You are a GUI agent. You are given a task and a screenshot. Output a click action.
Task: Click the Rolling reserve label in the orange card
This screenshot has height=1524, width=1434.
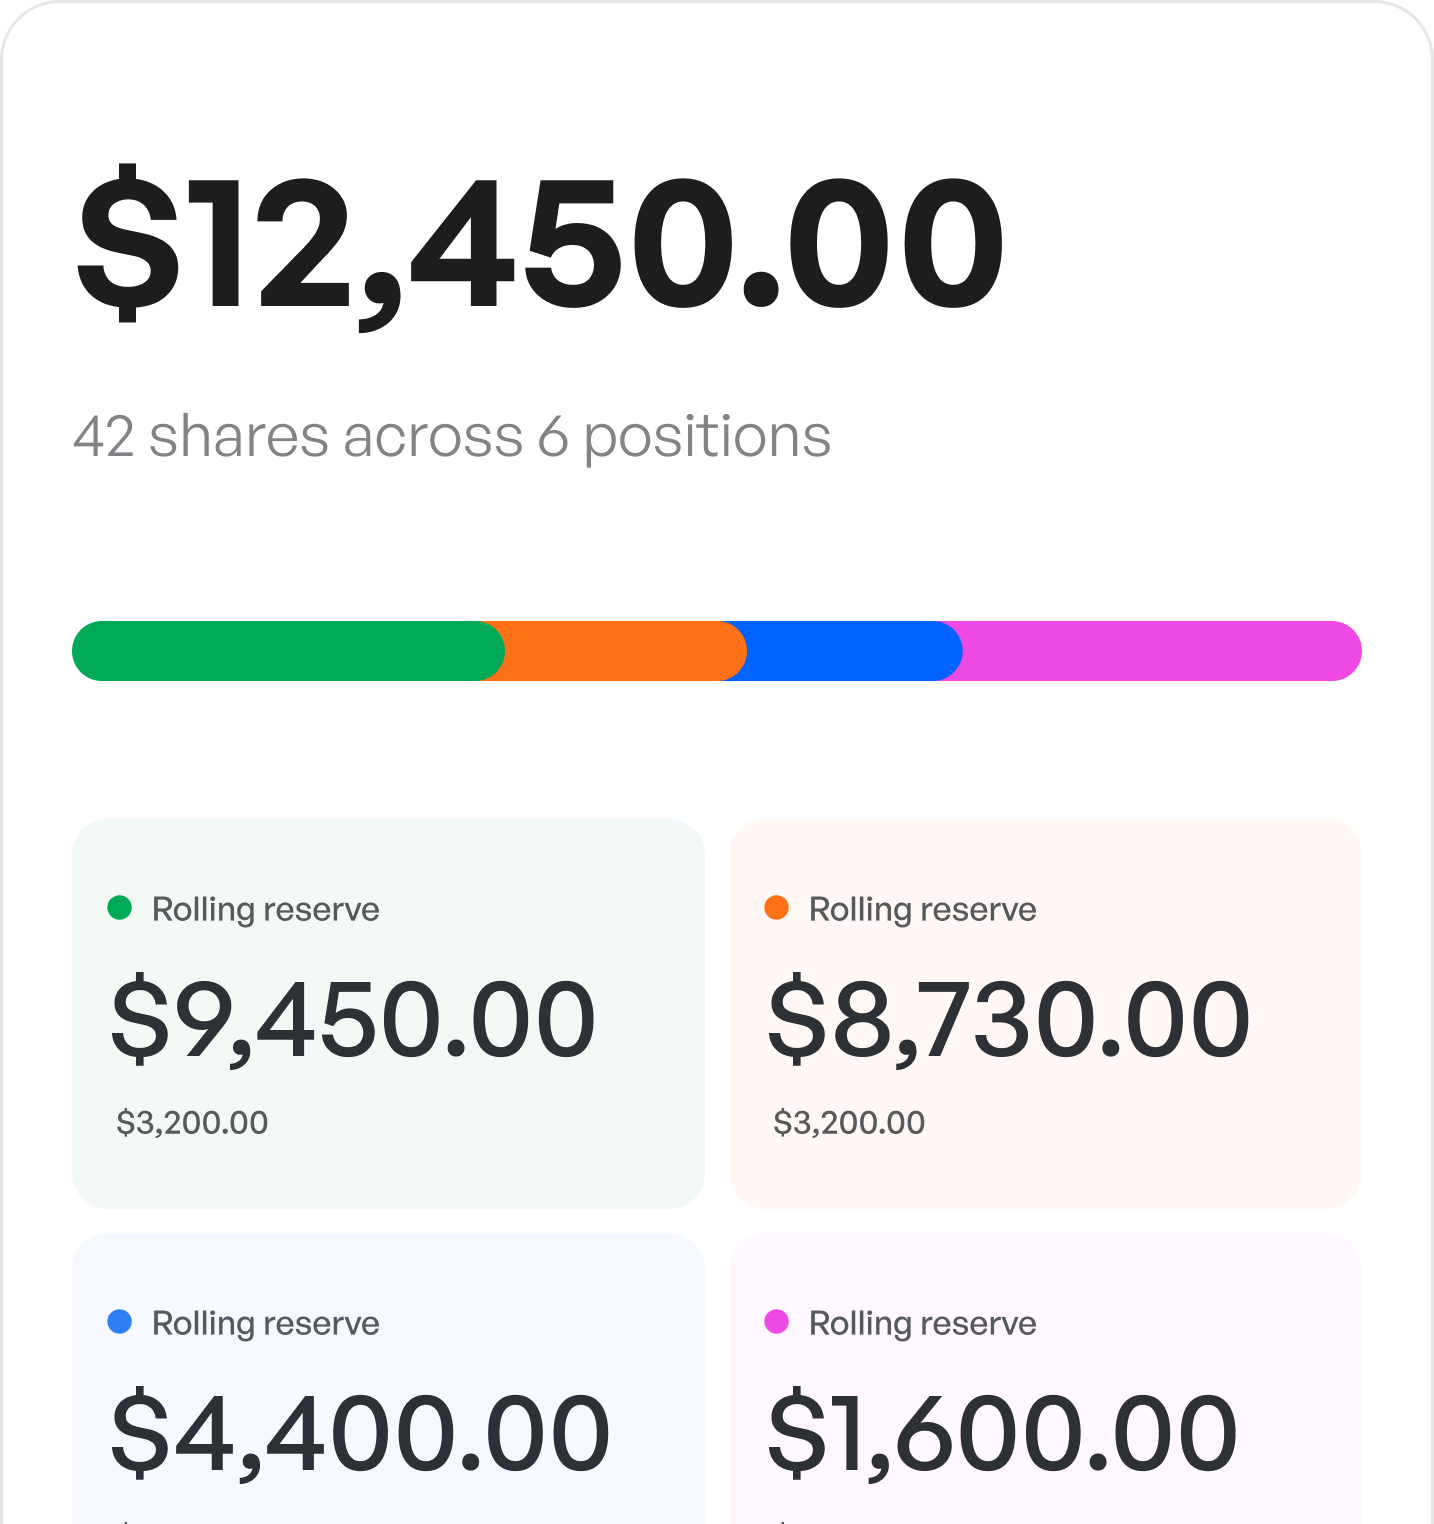[x=923, y=910]
